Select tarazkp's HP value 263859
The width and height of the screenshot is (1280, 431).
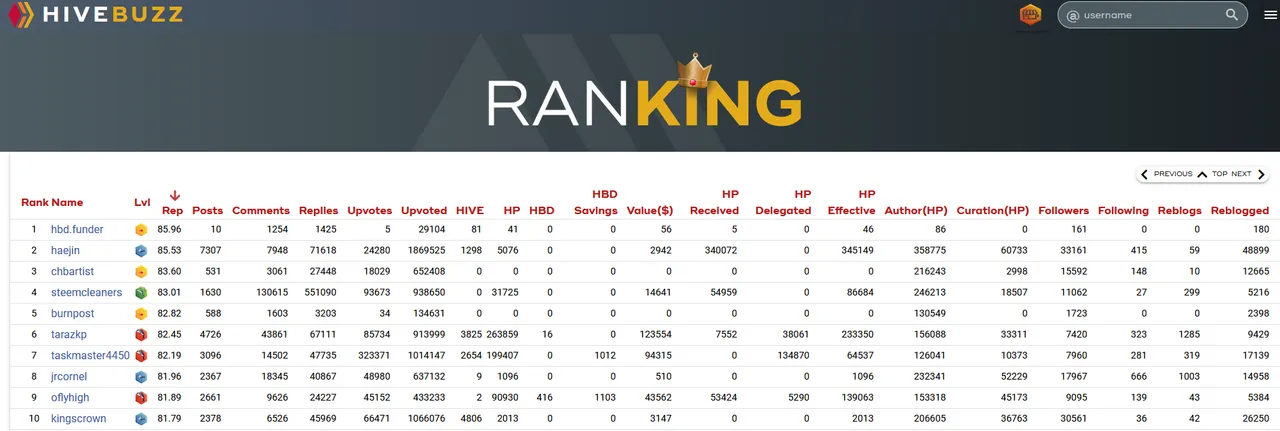tap(503, 334)
